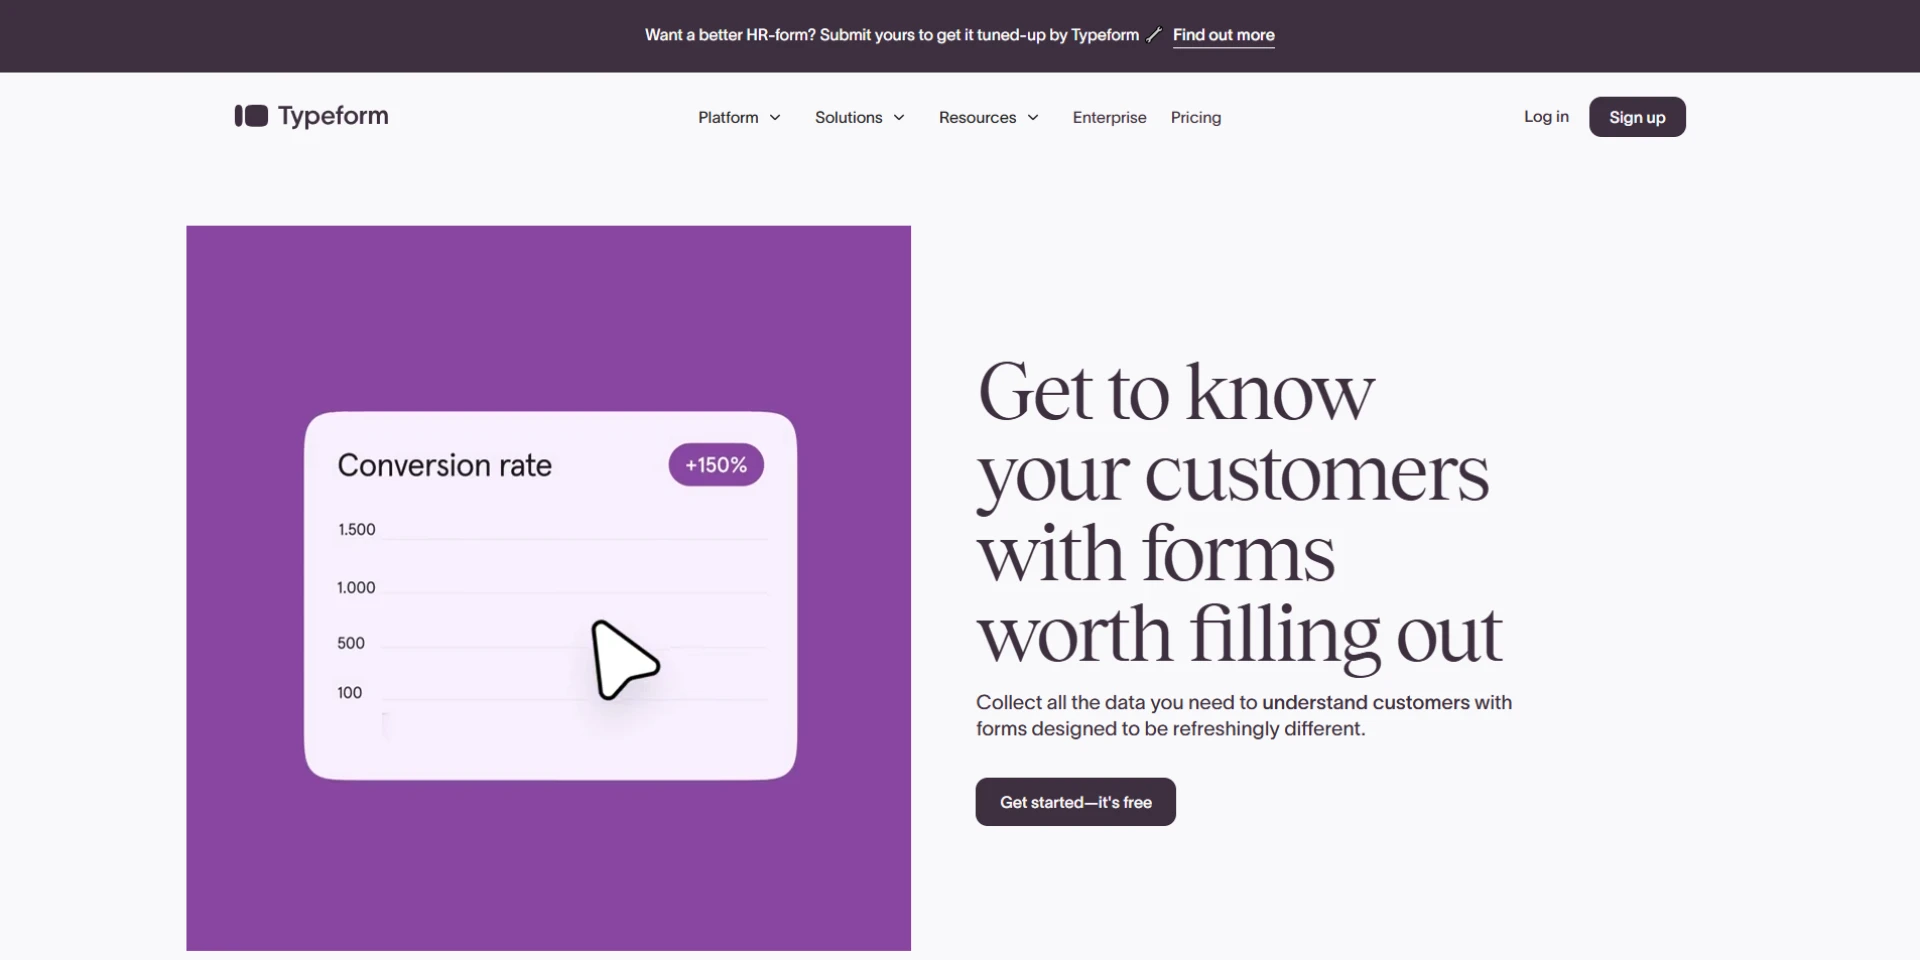Click the Sign up button

(1637, 117)
